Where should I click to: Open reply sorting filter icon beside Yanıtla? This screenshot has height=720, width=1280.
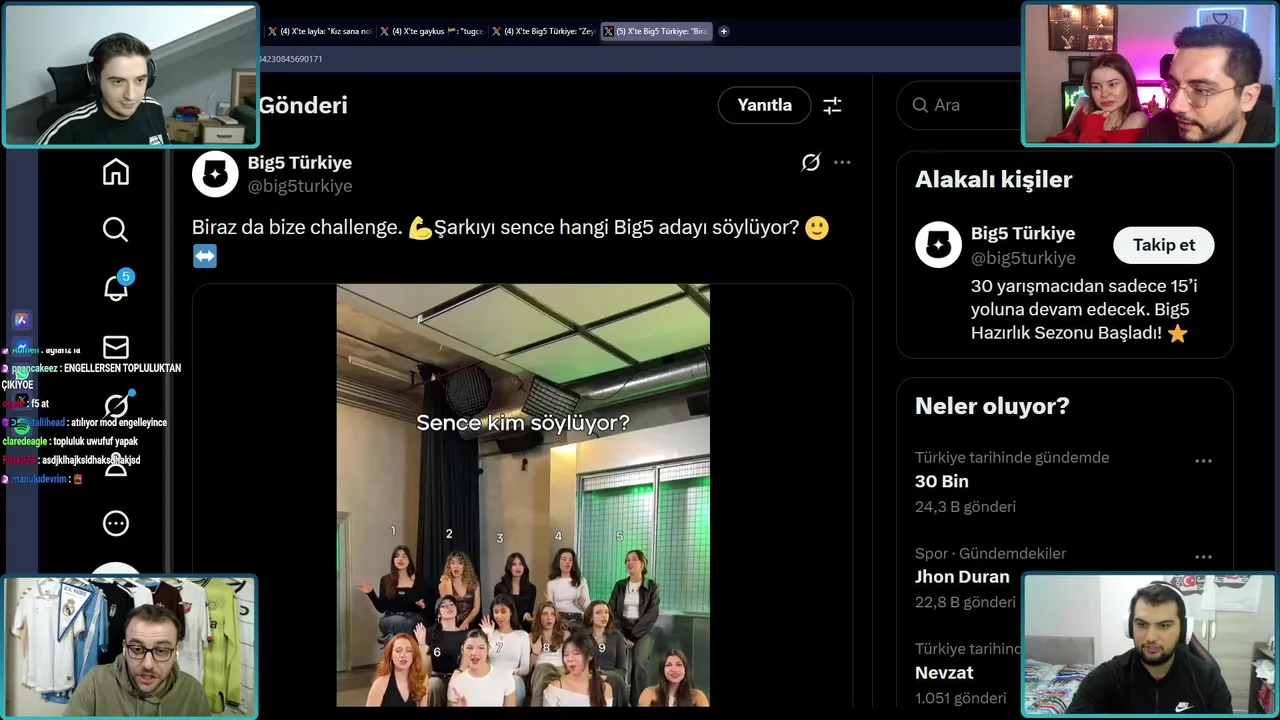[832, 105]
